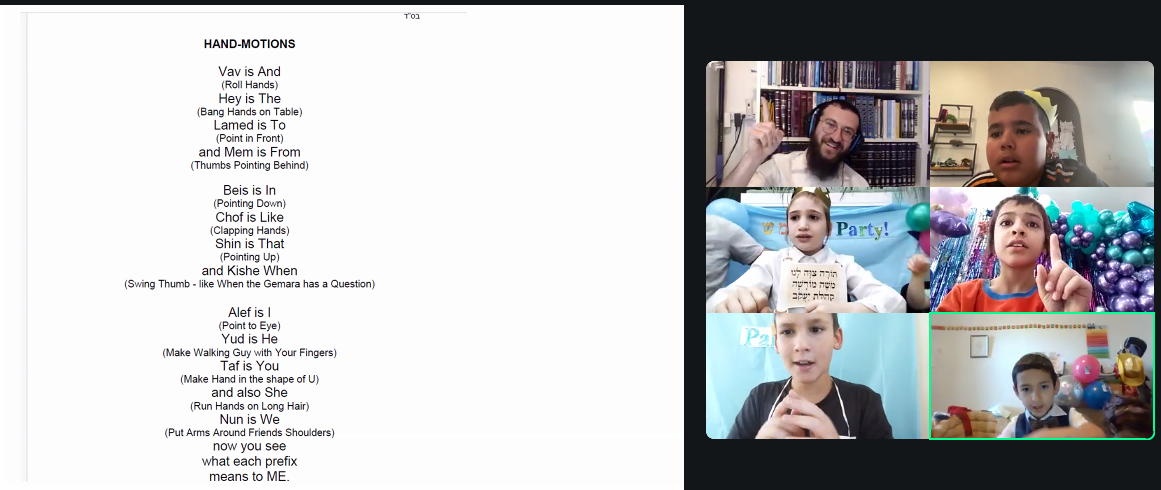This screenshot has height=490, width=1161.
Task: Click the line "Chof is Like"
Action: [x=249, y=218]
